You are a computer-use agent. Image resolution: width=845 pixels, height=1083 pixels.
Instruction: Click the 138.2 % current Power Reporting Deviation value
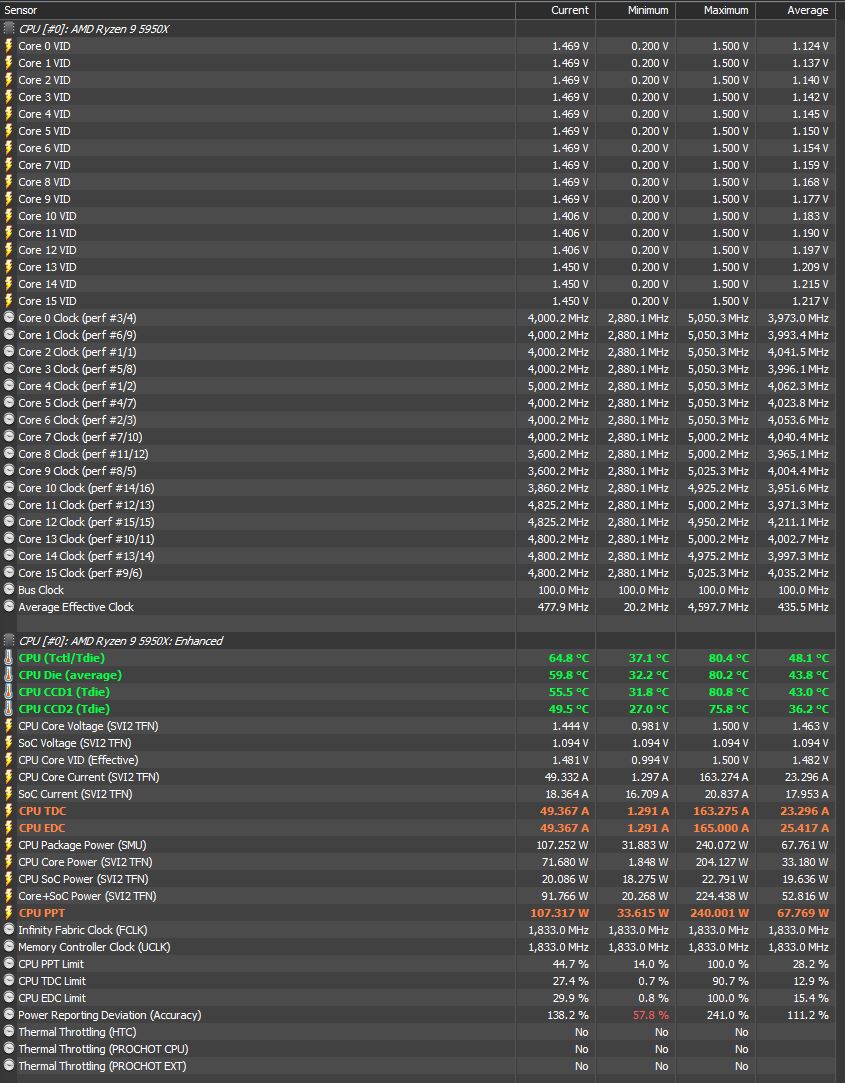569,1015
